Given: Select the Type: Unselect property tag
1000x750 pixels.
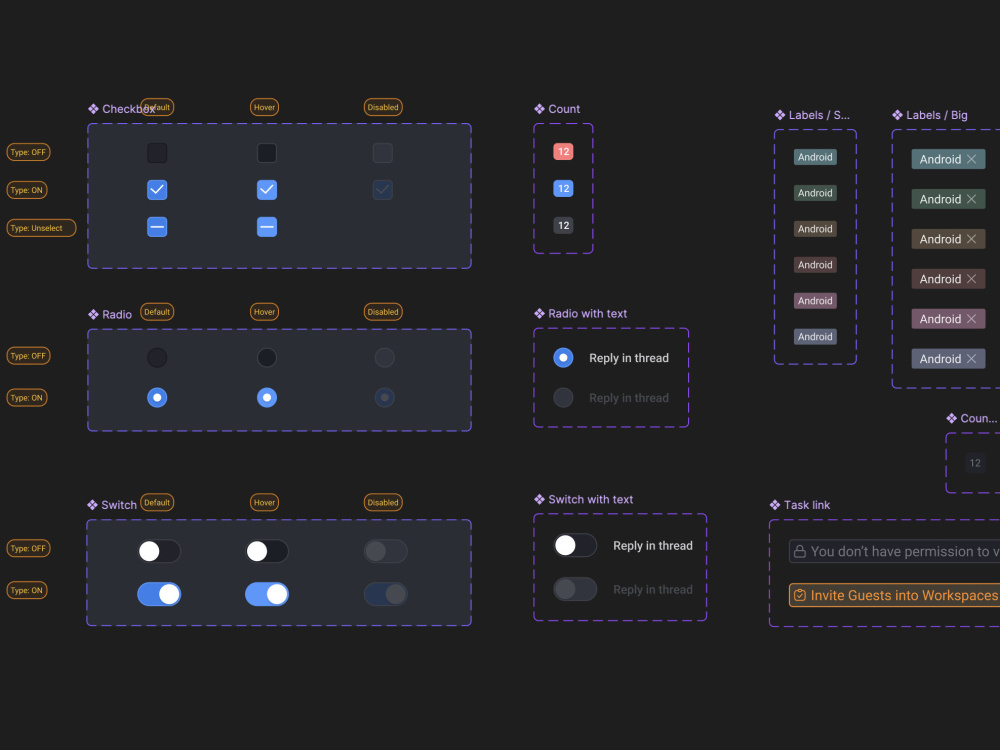Looking at the screenshot, I should (x=41, y=228).
